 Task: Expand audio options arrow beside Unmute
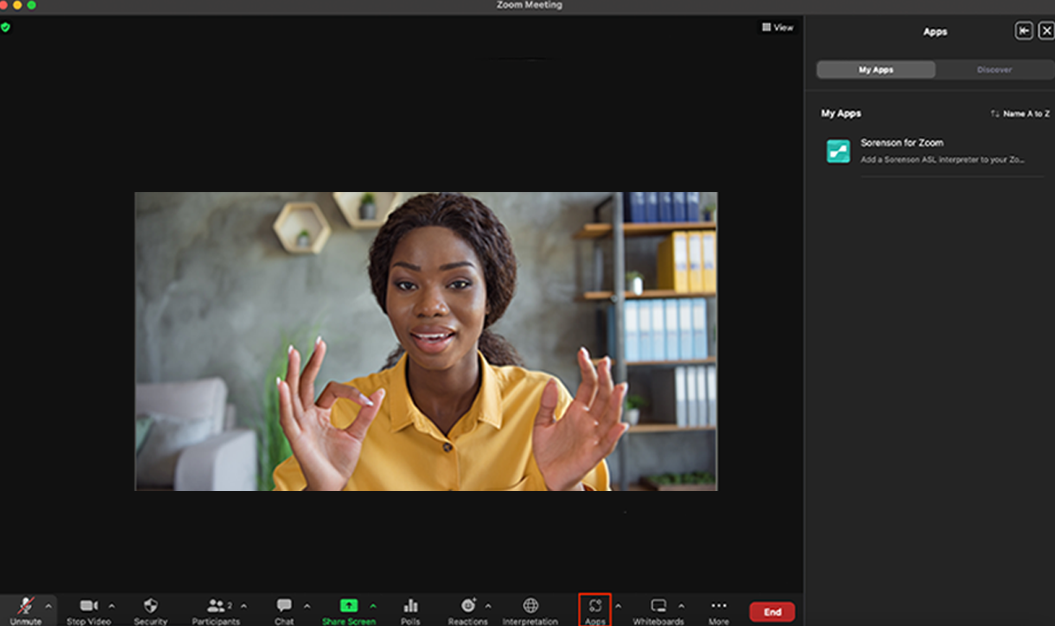click(x=48, y=606)
